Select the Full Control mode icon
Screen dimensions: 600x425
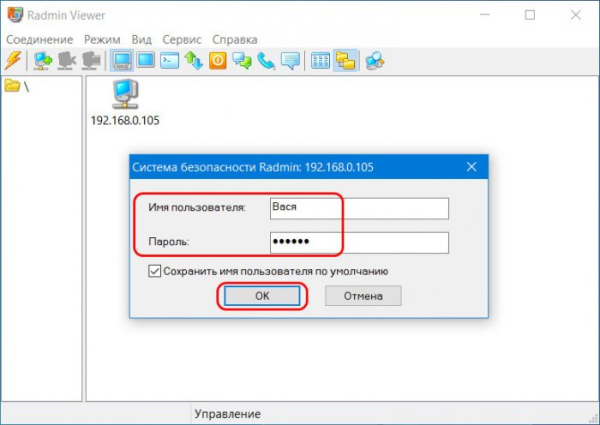(x=121, y=61)
